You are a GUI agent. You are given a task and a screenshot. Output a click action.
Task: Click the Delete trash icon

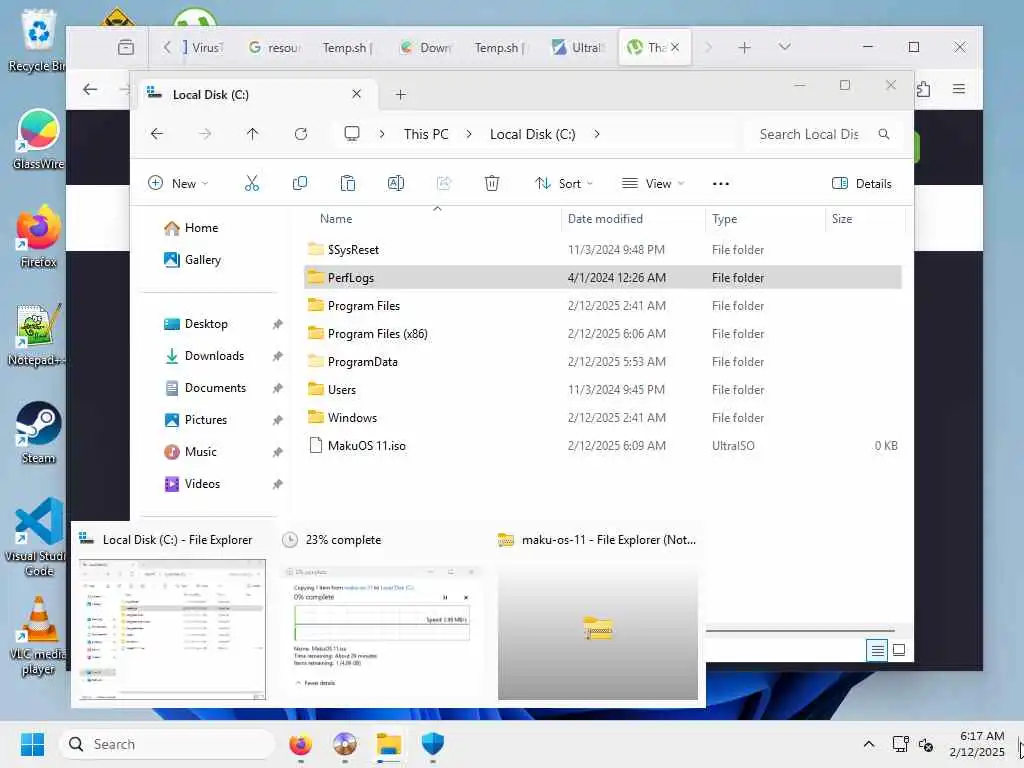point(492,184)
